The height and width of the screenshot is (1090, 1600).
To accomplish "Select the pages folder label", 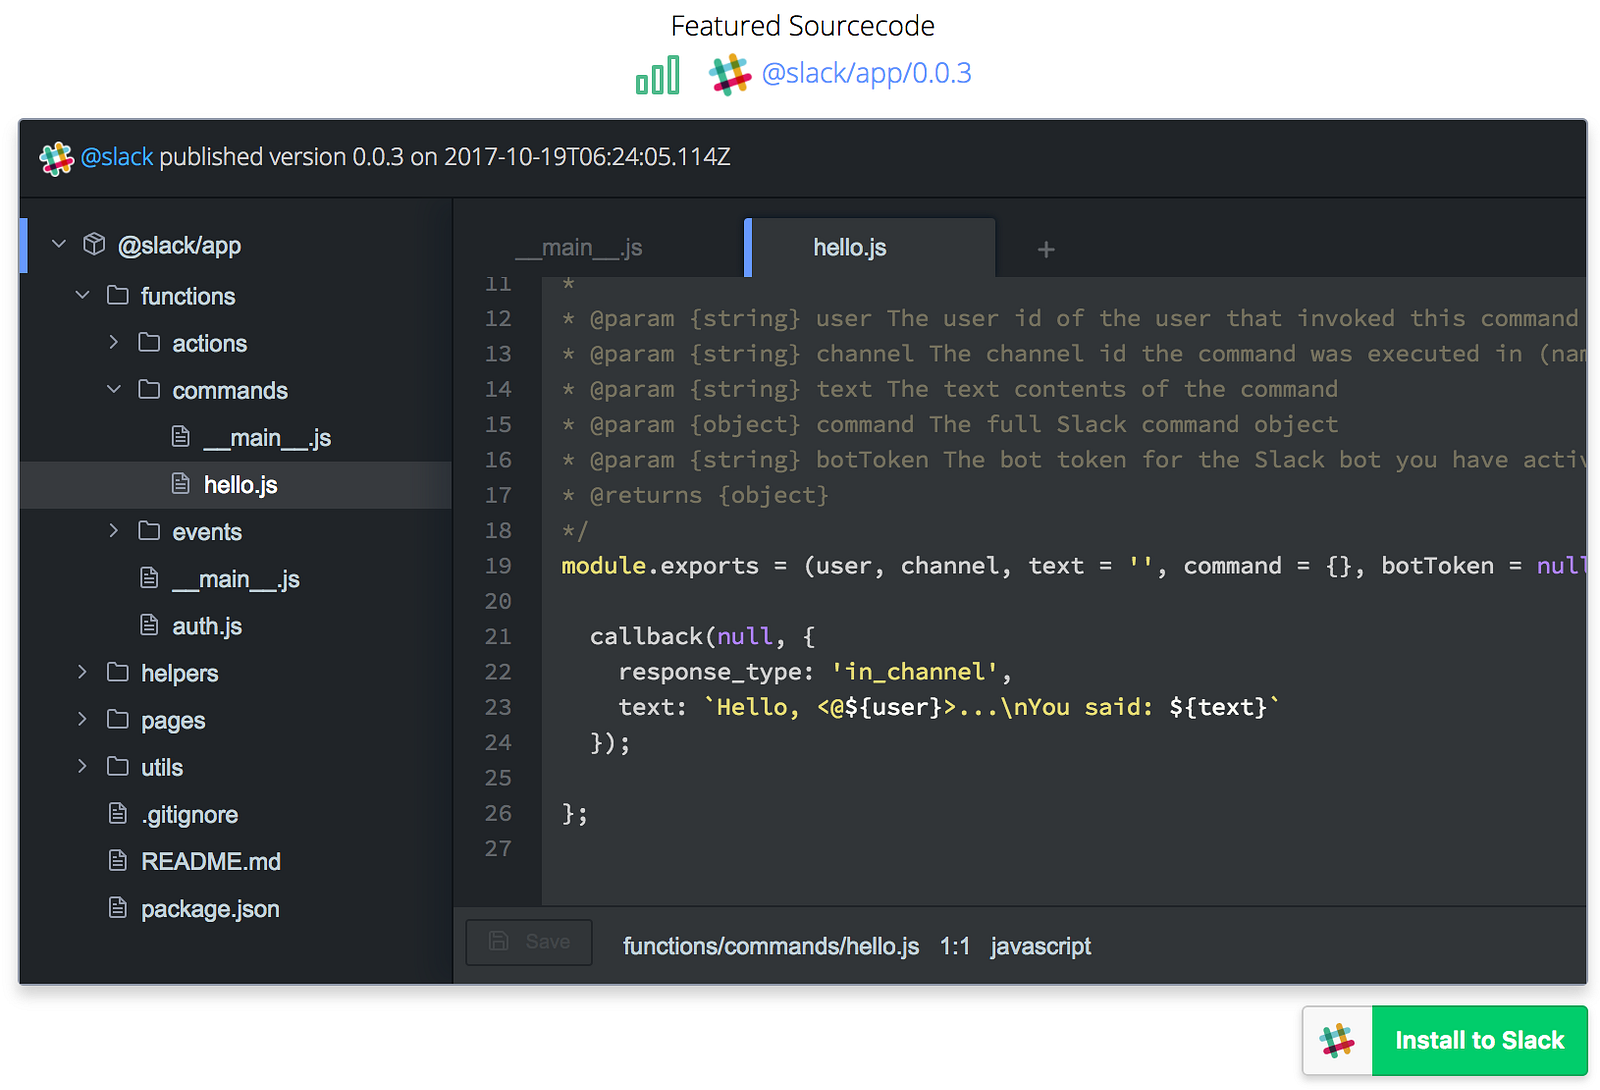I will pyautogui.click(x=173, y=721).
